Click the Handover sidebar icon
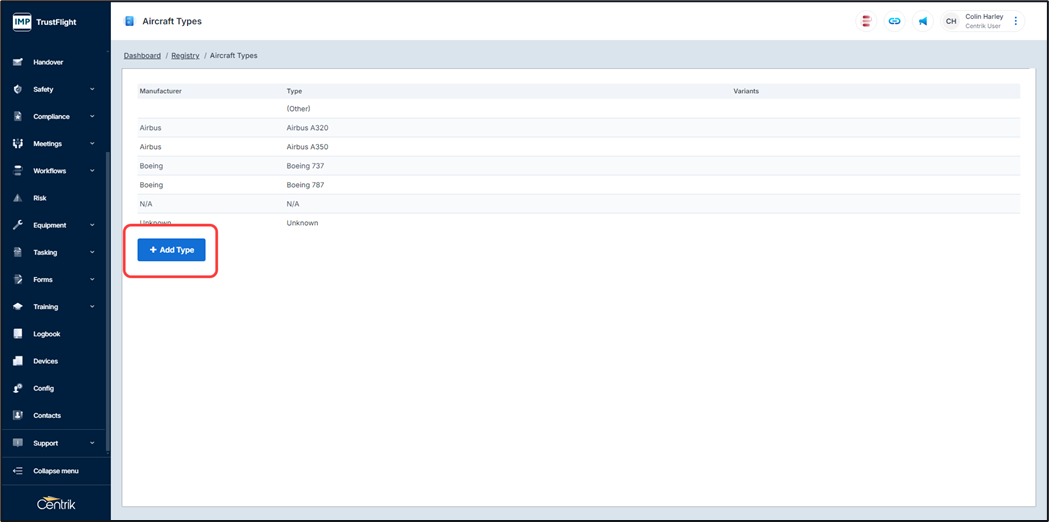Viewport: 1049px width, 522px height. click(x=18, y=62)
